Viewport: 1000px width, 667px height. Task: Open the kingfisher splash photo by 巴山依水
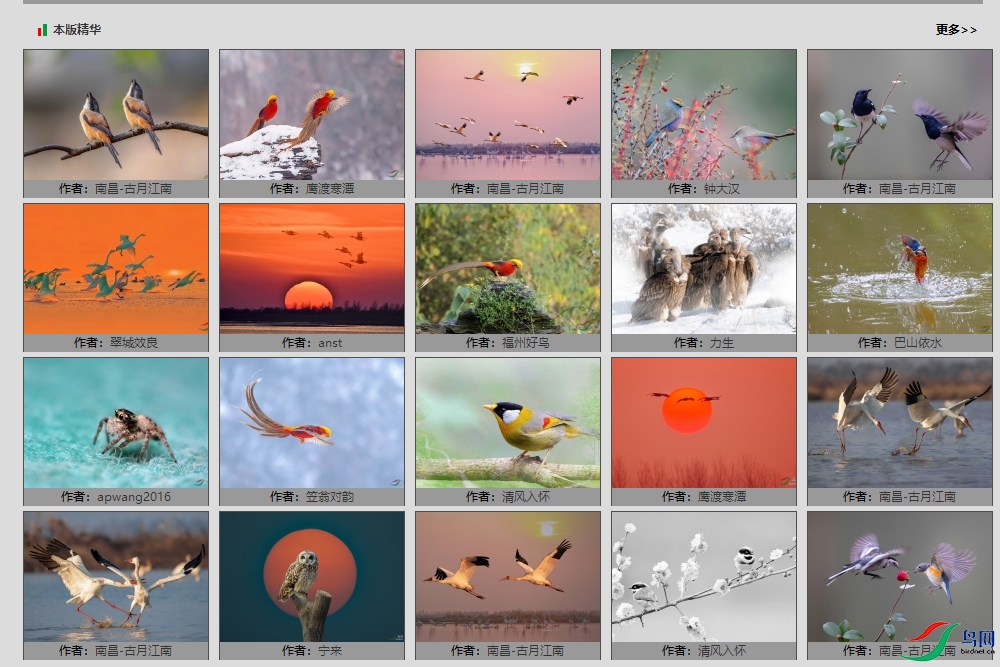[x=899, y=268]
